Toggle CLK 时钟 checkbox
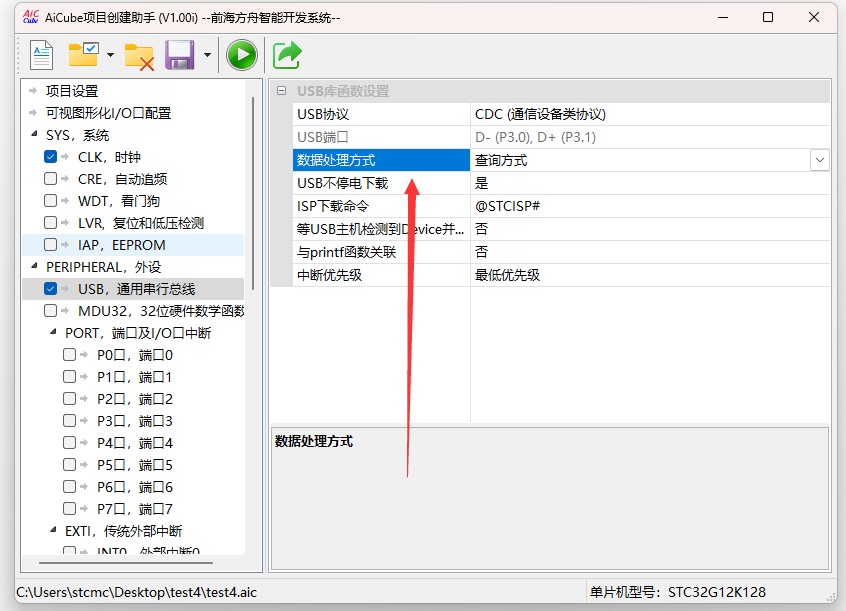The image size is (846, 611). 50,157
